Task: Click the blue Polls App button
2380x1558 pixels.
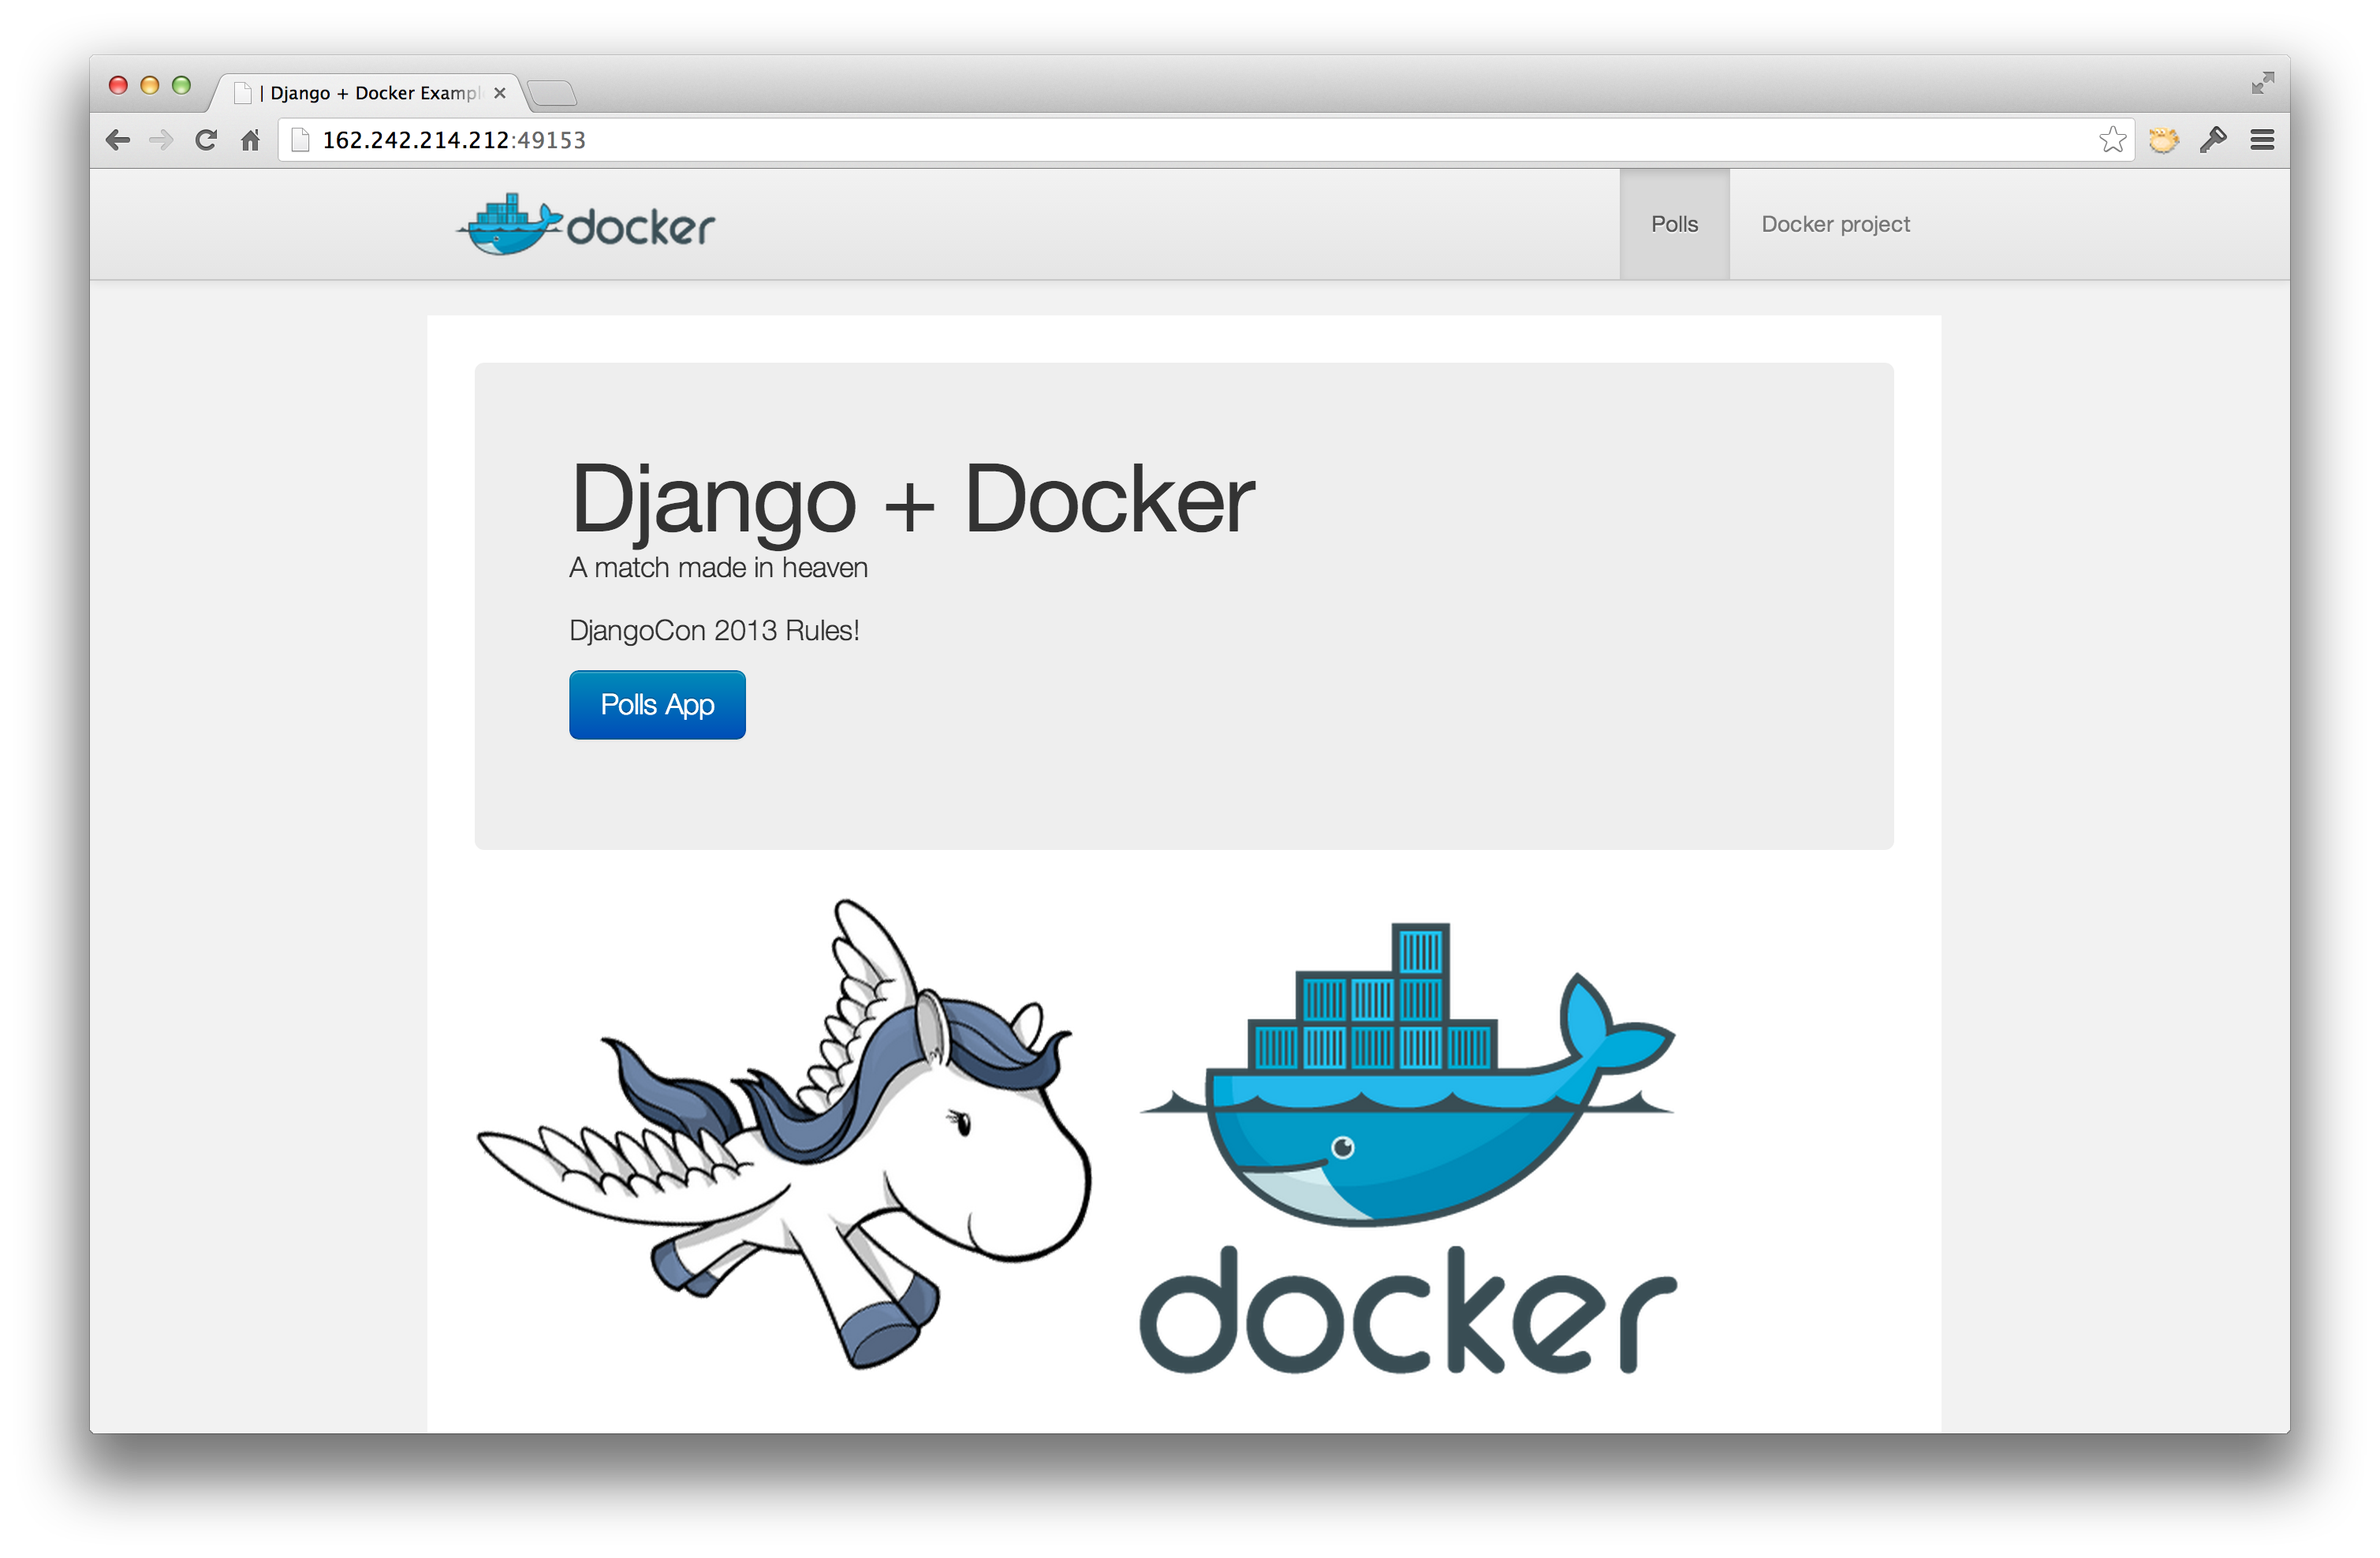Action: click(x=657, y=705)
